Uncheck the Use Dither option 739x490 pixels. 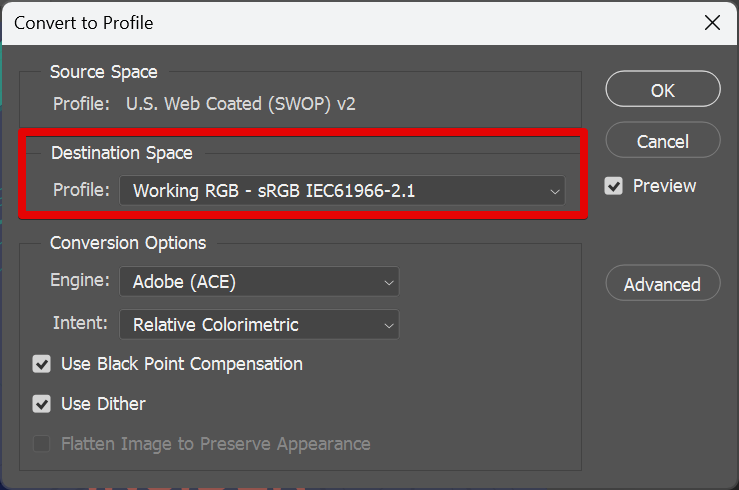[x=42, y=404]
